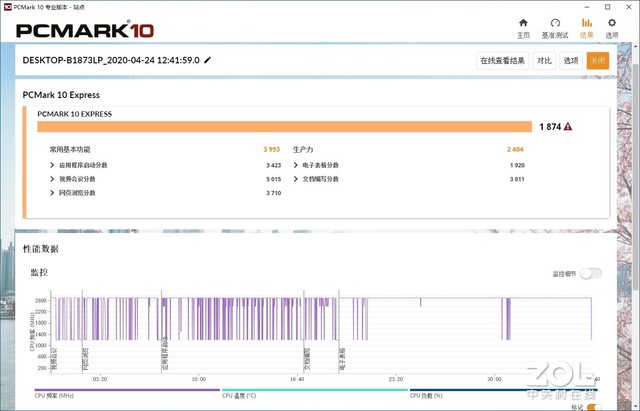Click the red warning triangle beside score 1874

pyautogui.click(x=568, y=127)
